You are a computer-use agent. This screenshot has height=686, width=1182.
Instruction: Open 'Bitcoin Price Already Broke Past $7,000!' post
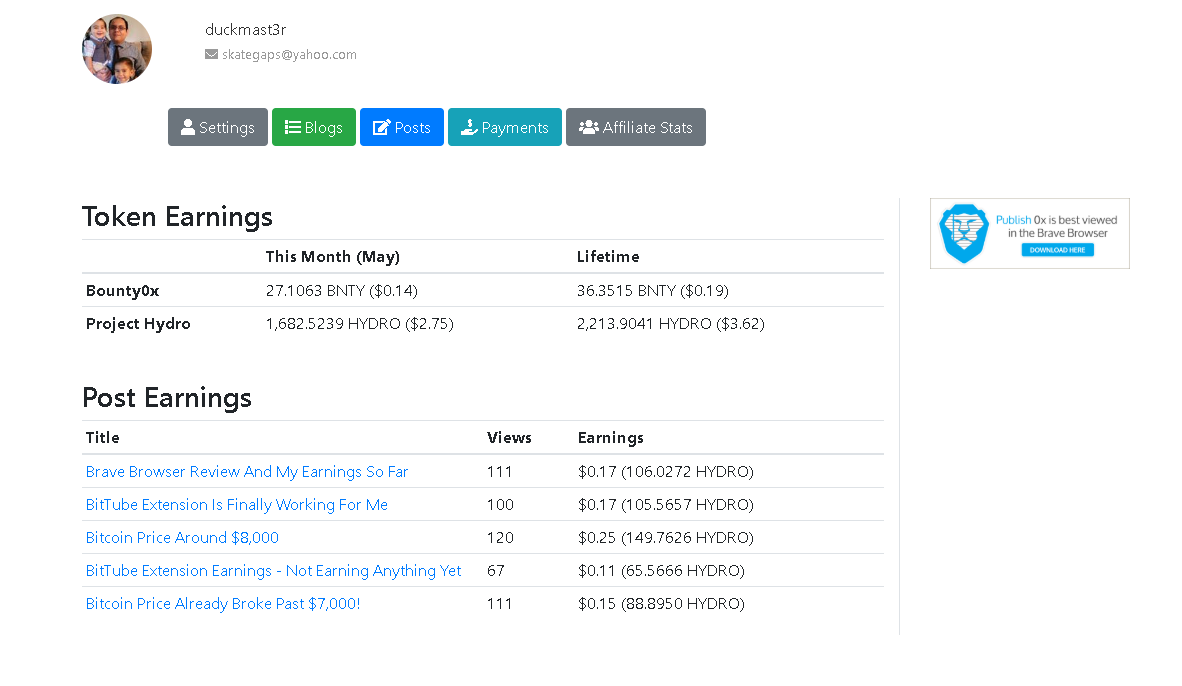(222, 604)
